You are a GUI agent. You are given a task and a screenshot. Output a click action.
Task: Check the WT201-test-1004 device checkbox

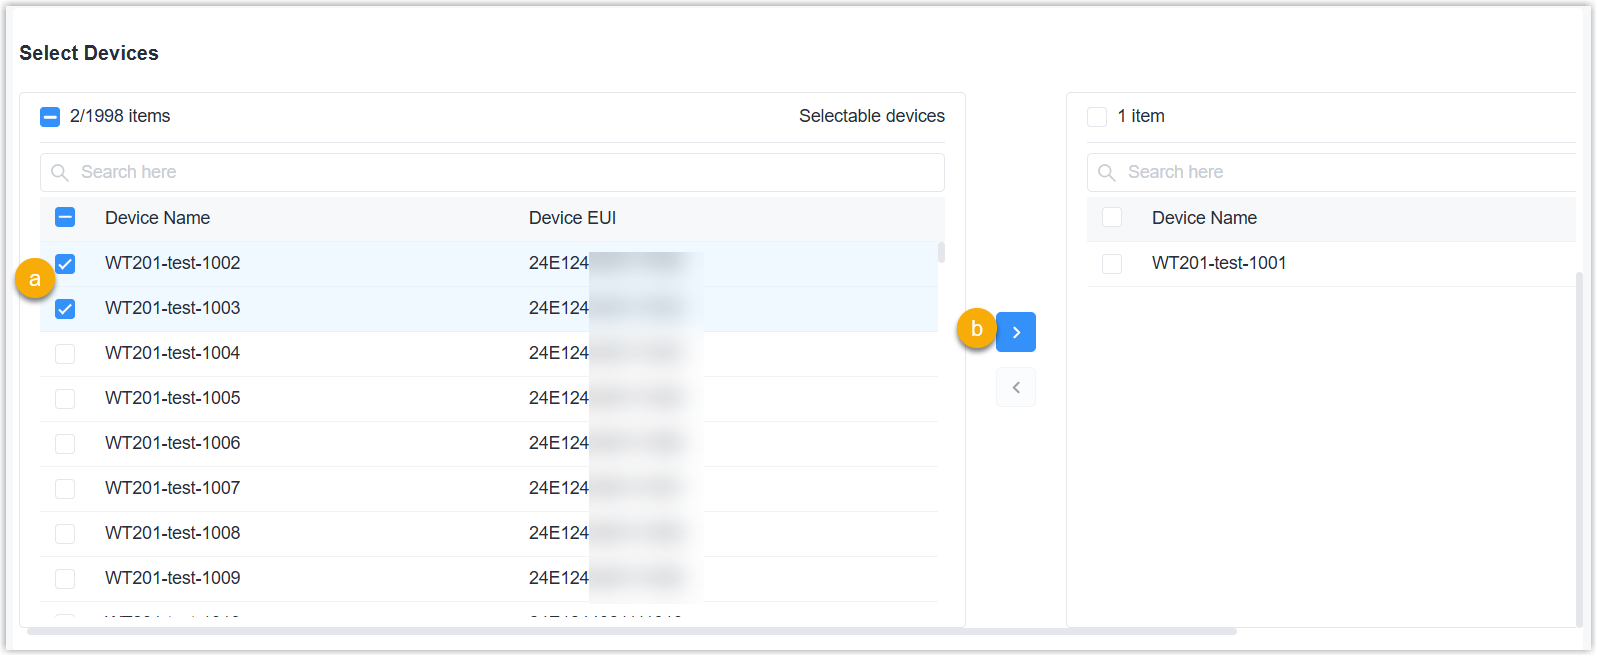point(65,354)
